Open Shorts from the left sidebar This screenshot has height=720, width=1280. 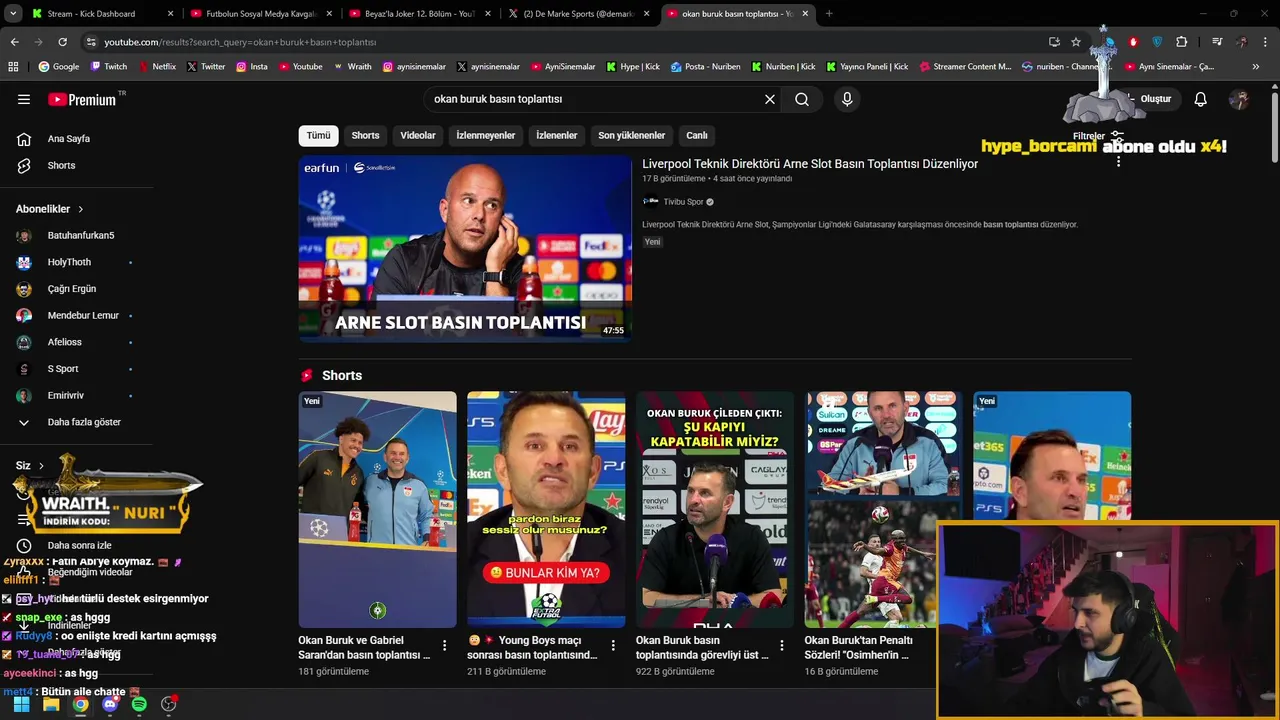pyautogui.click(x=61, y=165)
